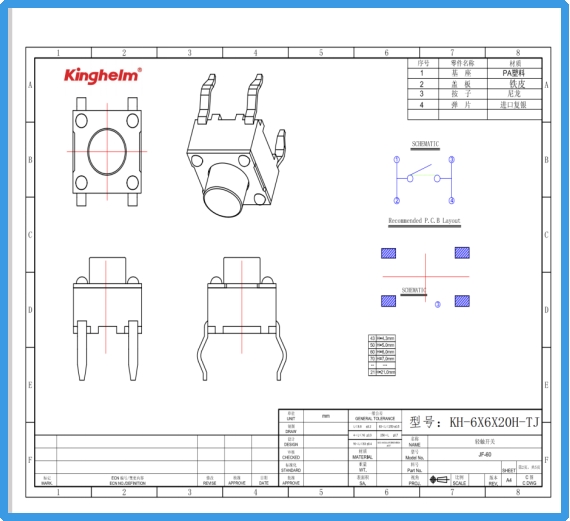The width and height of the screenshot is (570, 521).
Task: Click the 'GENERAL TOLERANCE' label
Action: pyautogui.click(x=375, y=418)
